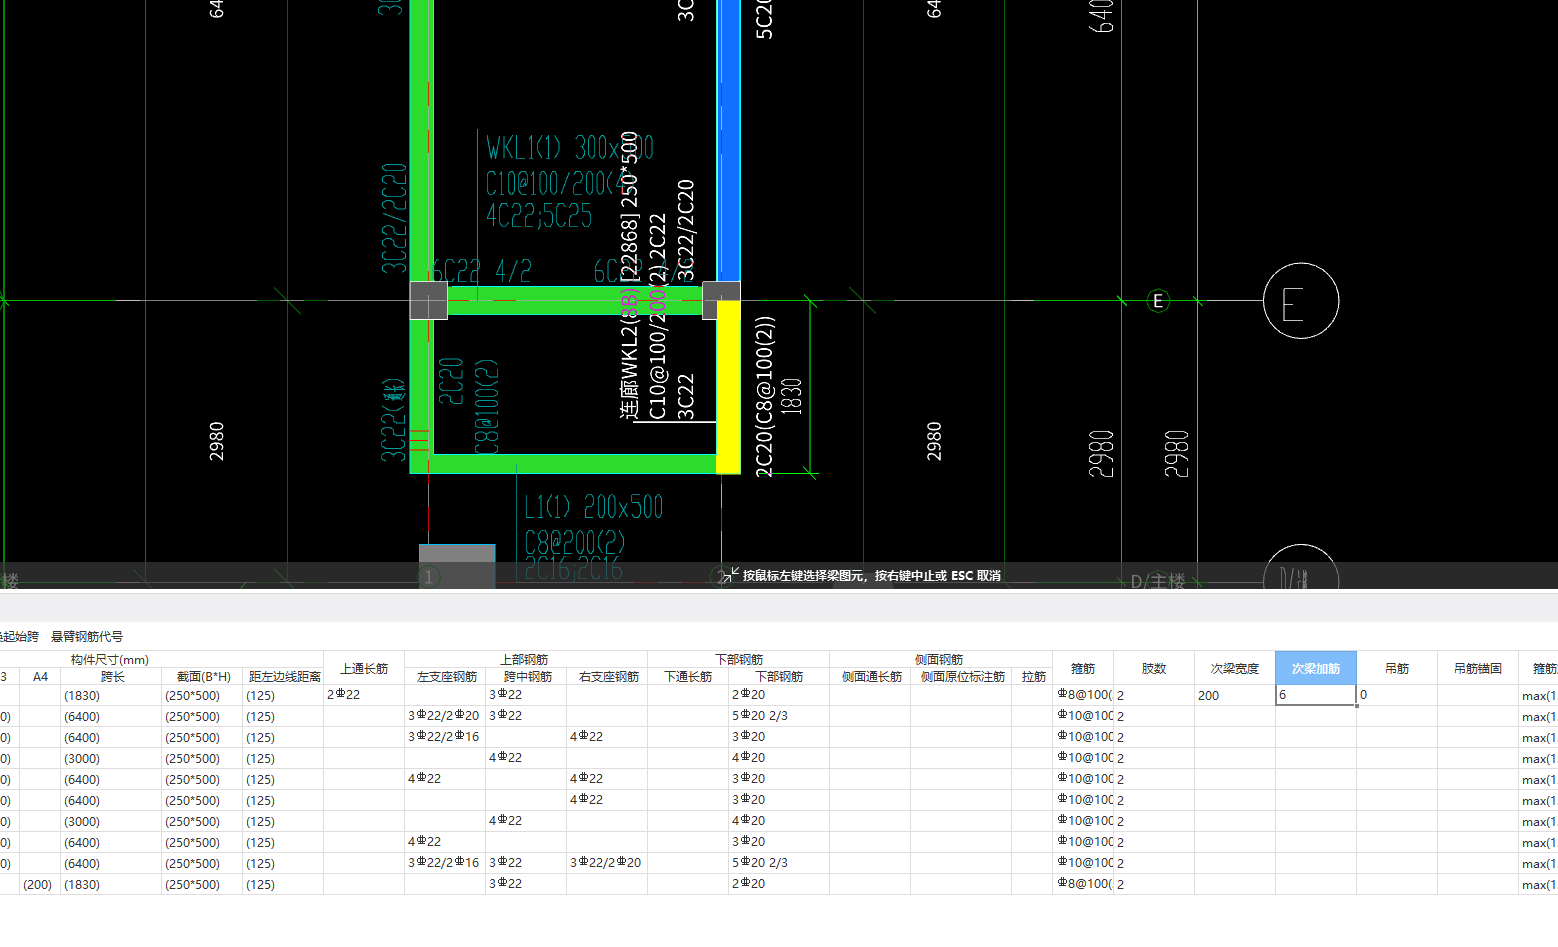The image size is (1558, 947).
Task: Select the A4 cell showing (200)
Action: tap(40, 884)
